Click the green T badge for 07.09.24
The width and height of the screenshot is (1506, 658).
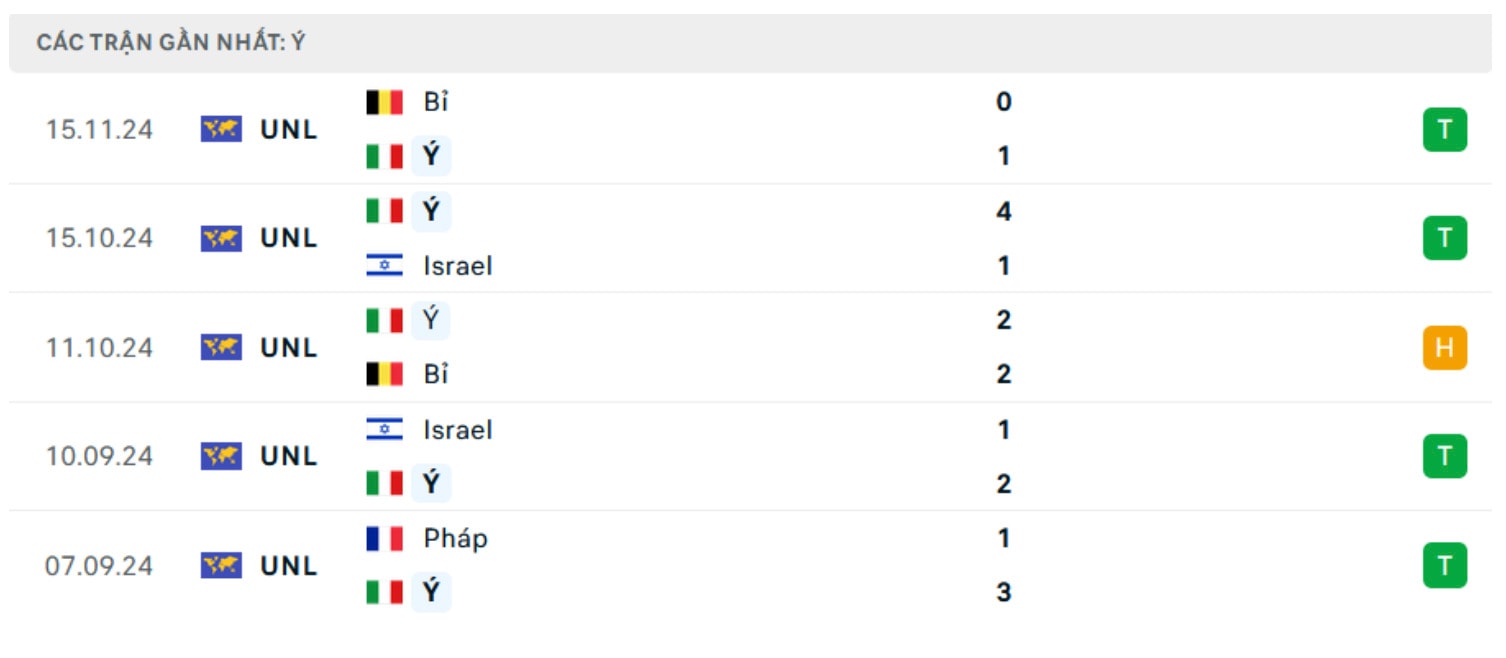click(1444, 565)
